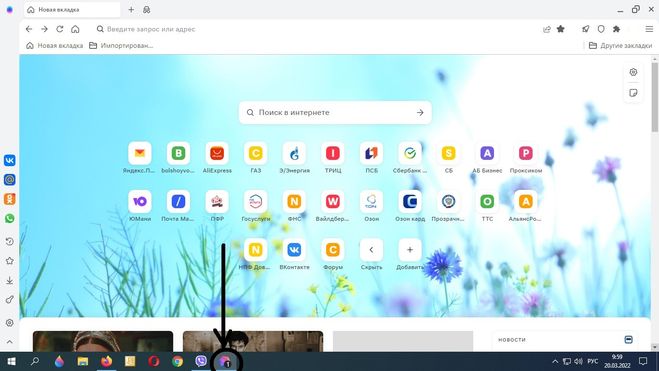Click the новости block toggle icon
Screen dimensions: 659x371
coord(628,339)
